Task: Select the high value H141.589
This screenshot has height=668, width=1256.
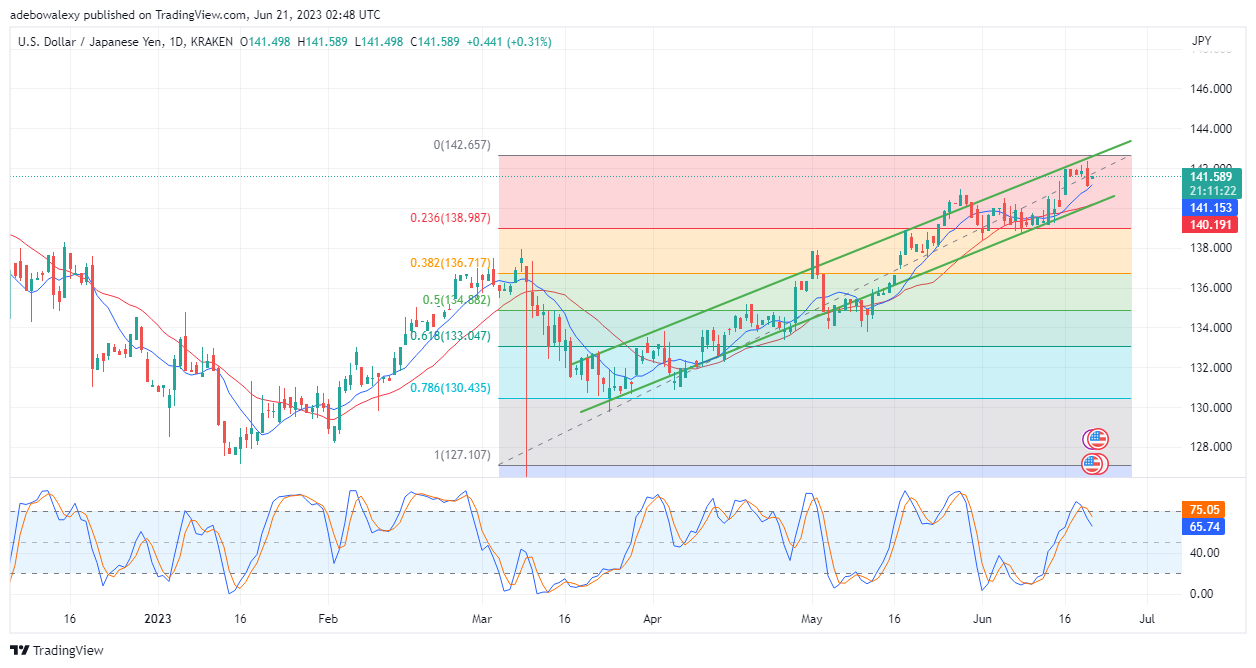Action: (x=324, y=42)
